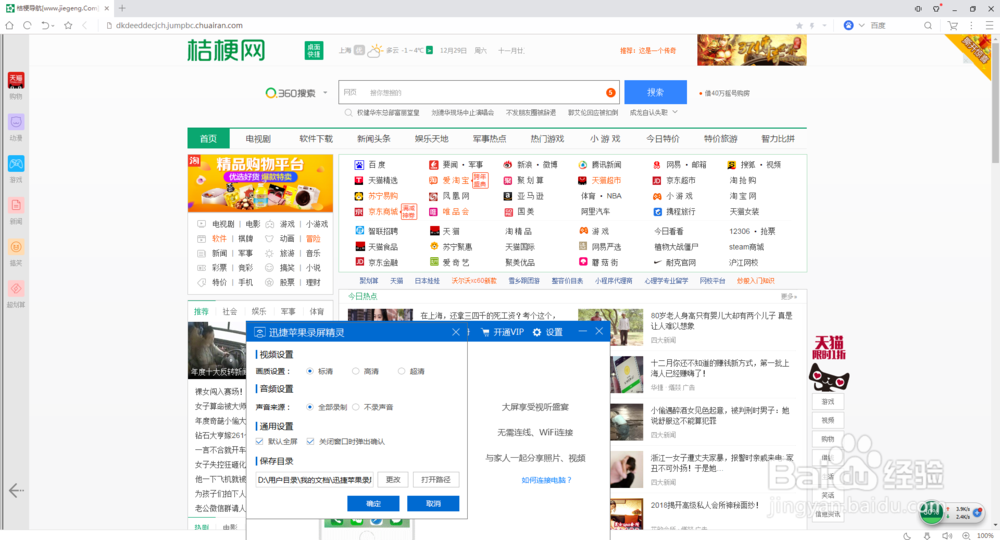Click the 取消 button in settings dialog
This screenshot has height=540, width=1000.
433,504
